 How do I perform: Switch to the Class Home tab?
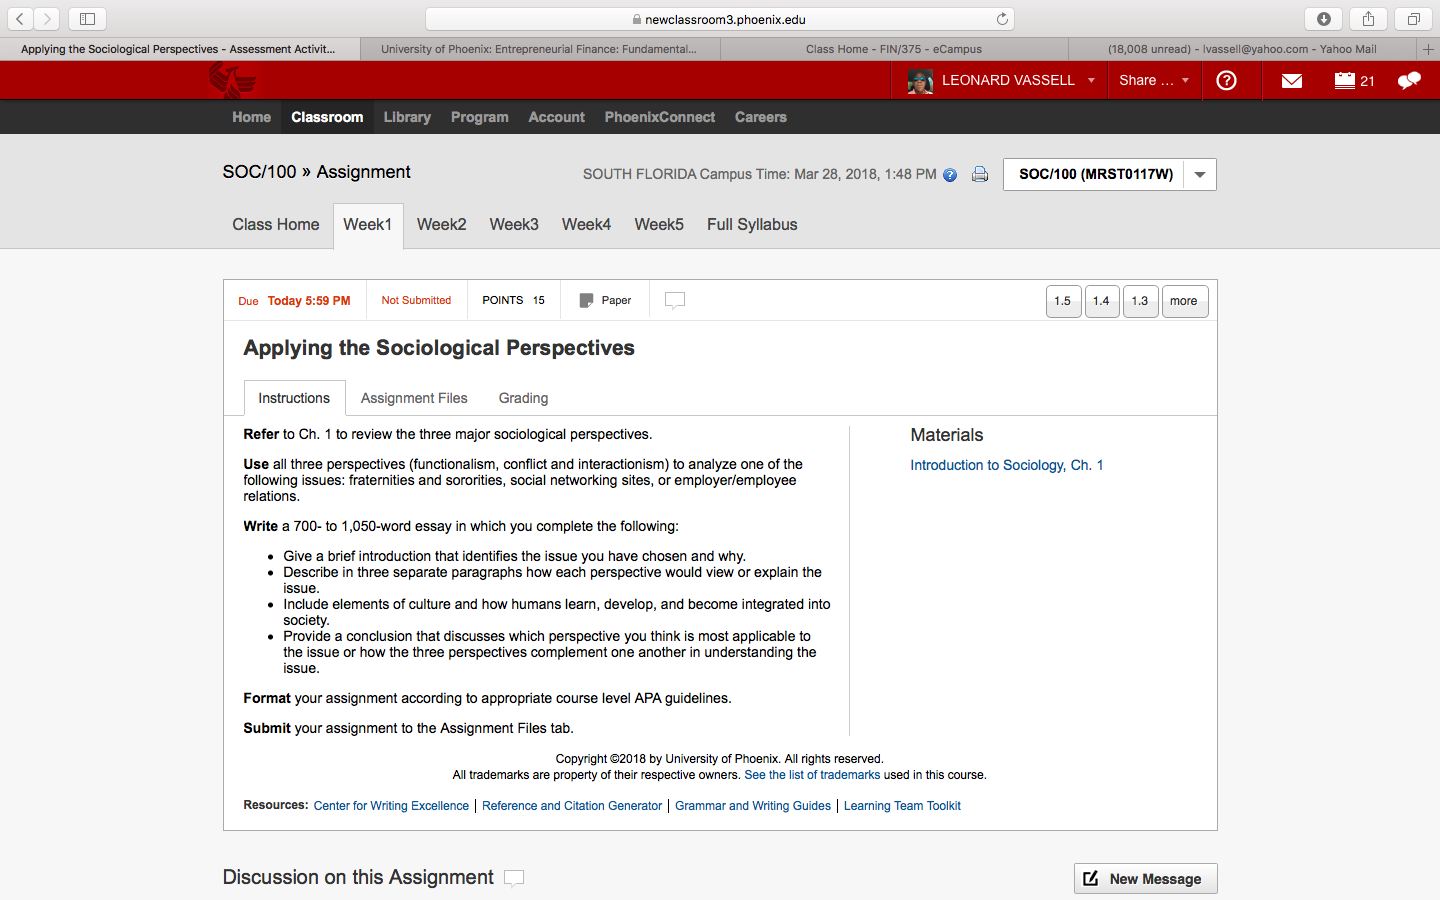[x=276, y=225]
